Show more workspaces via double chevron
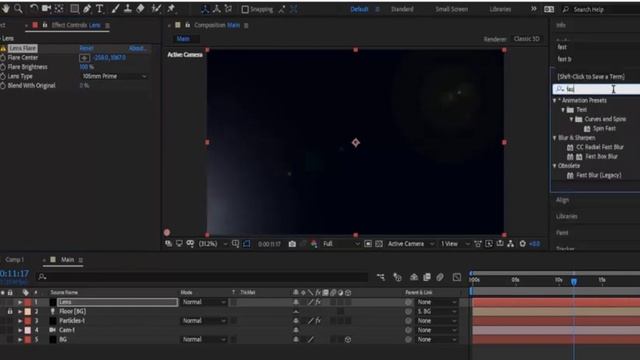 (533, 9)
